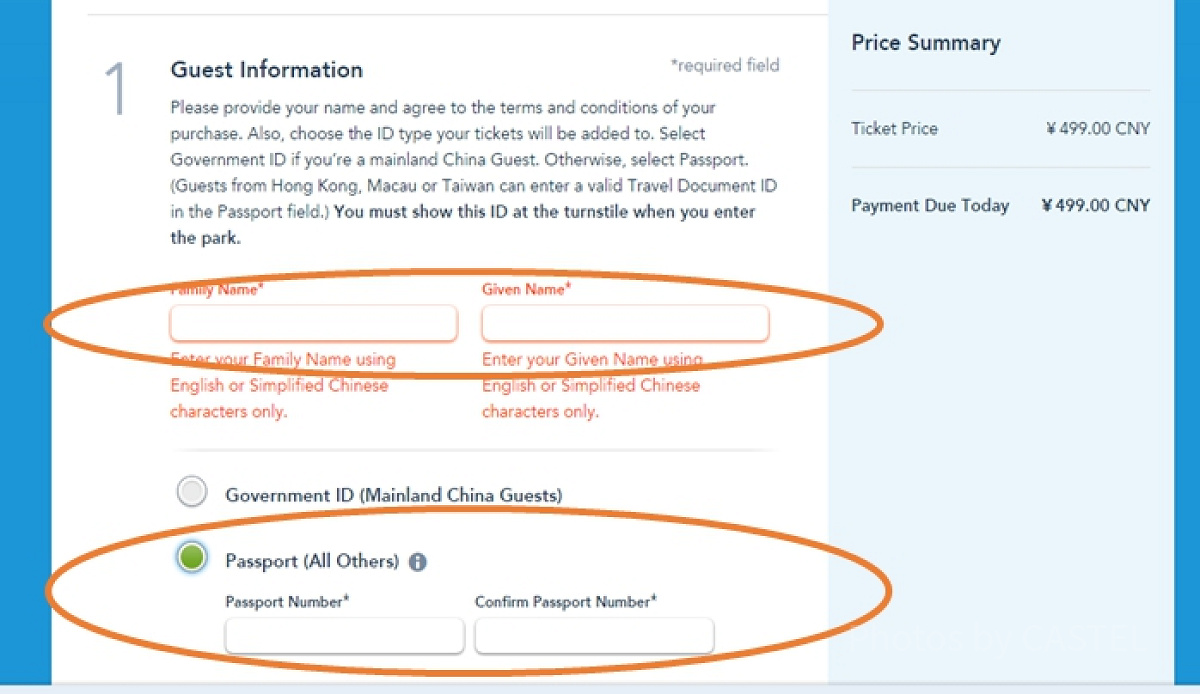Focus the Passport Number text box
Screen dimensions: 1200x694
344,636
